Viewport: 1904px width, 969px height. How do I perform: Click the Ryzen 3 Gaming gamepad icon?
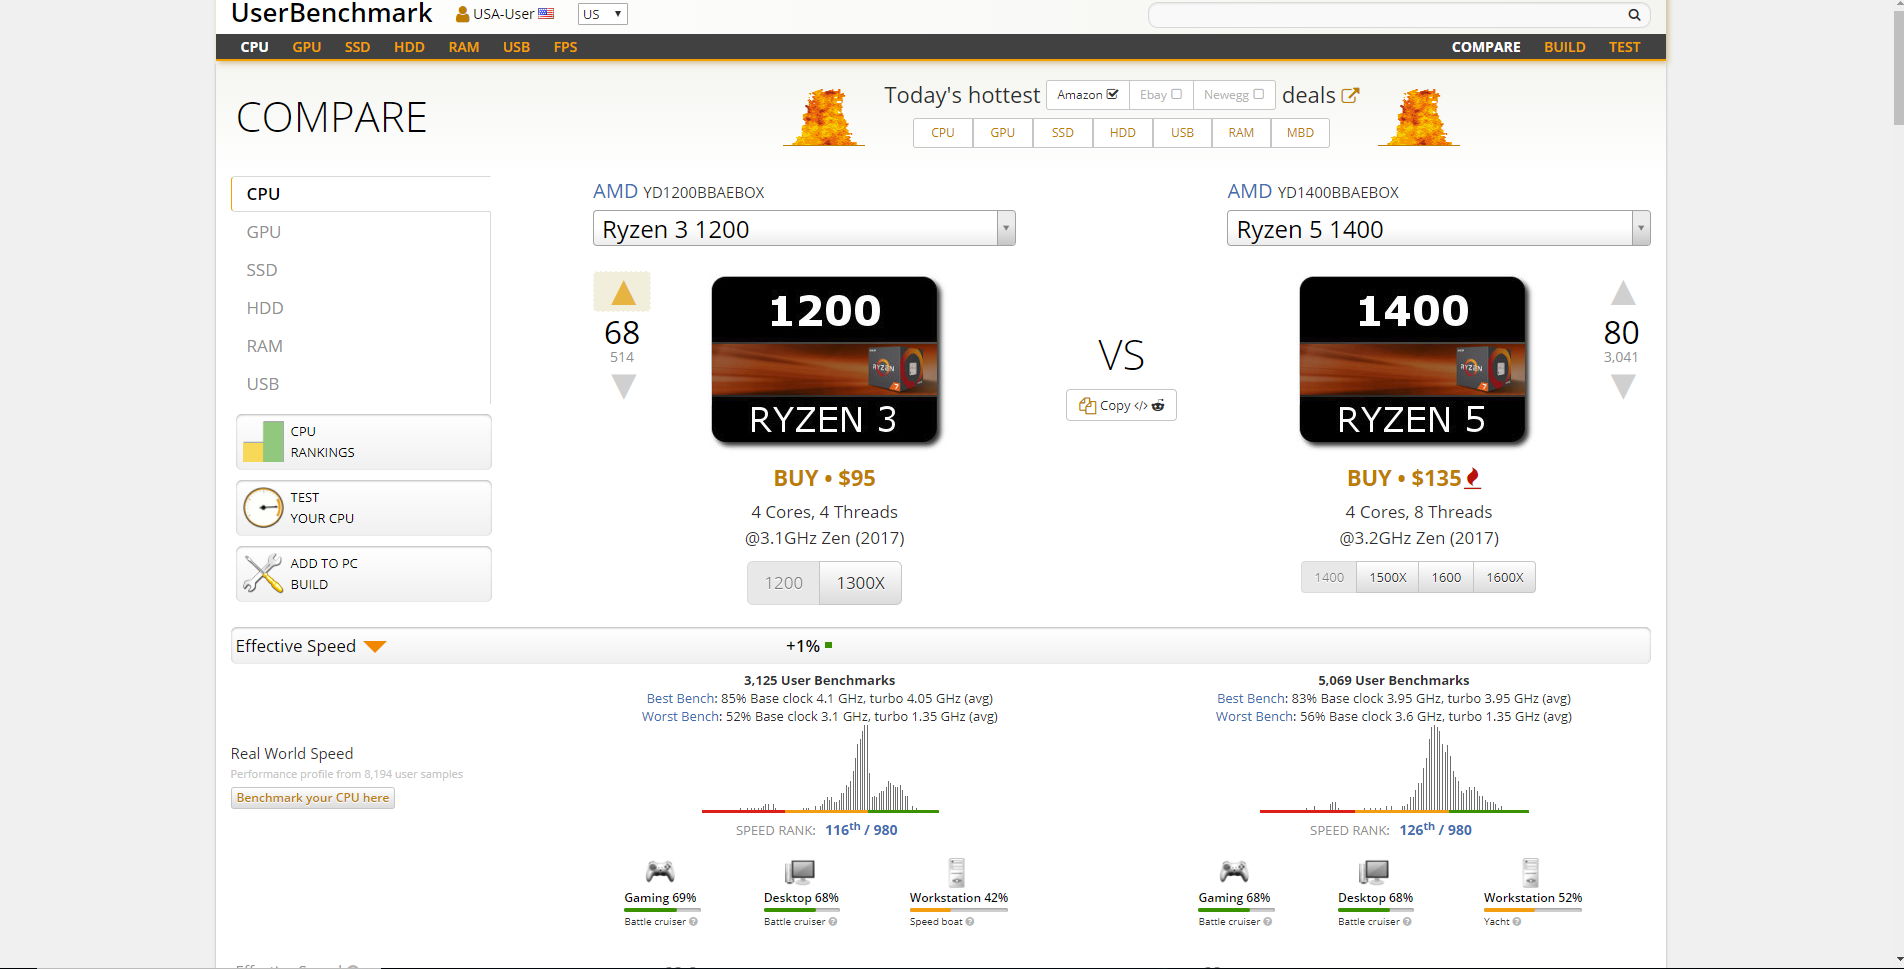(660, 871)
